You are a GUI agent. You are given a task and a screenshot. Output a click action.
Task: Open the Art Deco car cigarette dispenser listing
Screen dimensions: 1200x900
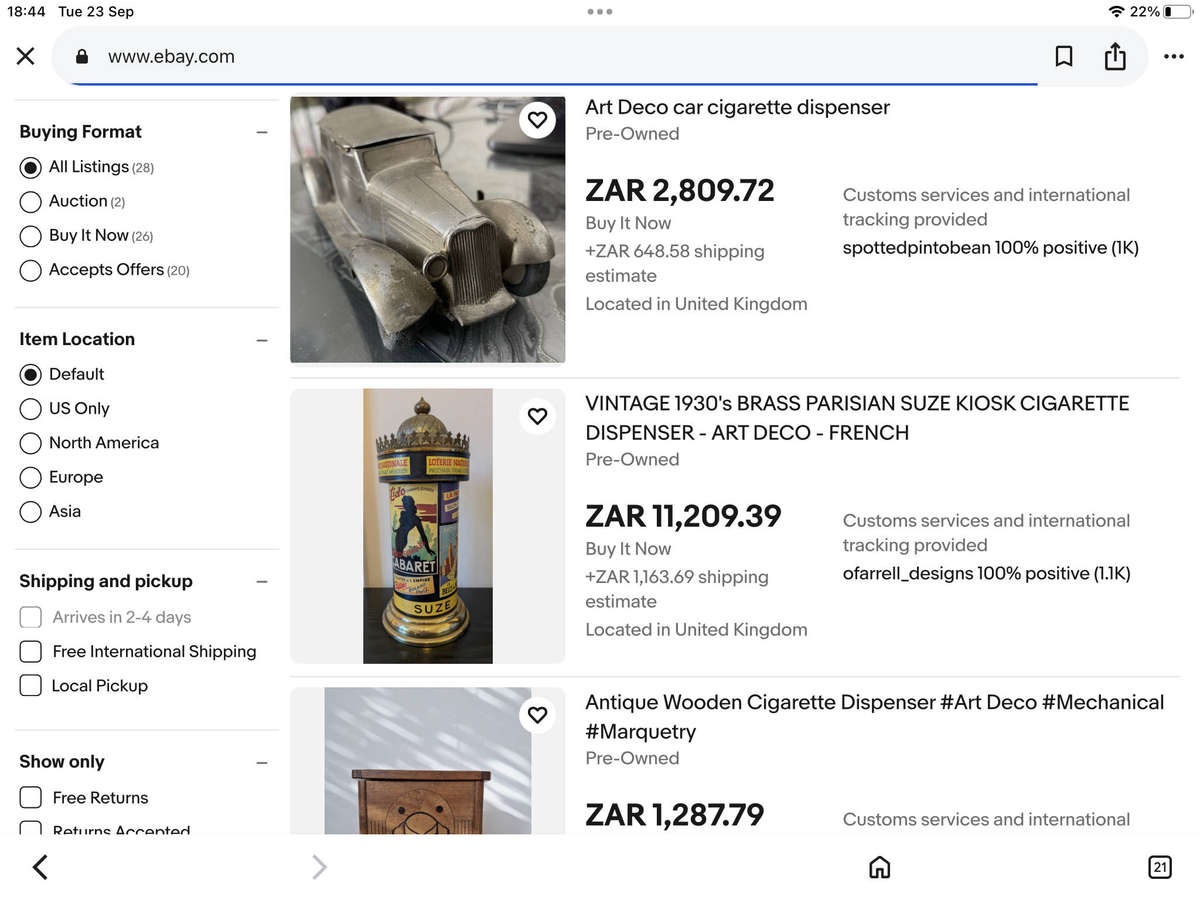pos(737,107)
